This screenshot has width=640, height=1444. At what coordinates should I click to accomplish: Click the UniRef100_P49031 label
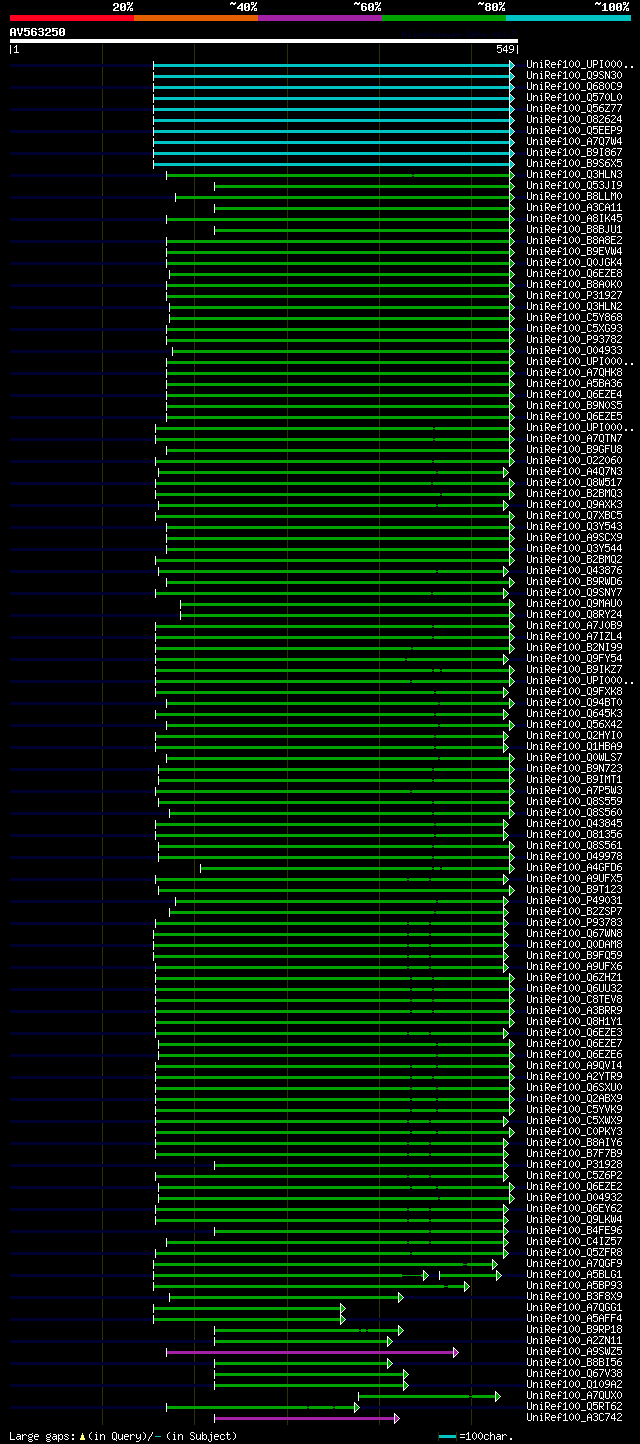(x=574, y=900)
